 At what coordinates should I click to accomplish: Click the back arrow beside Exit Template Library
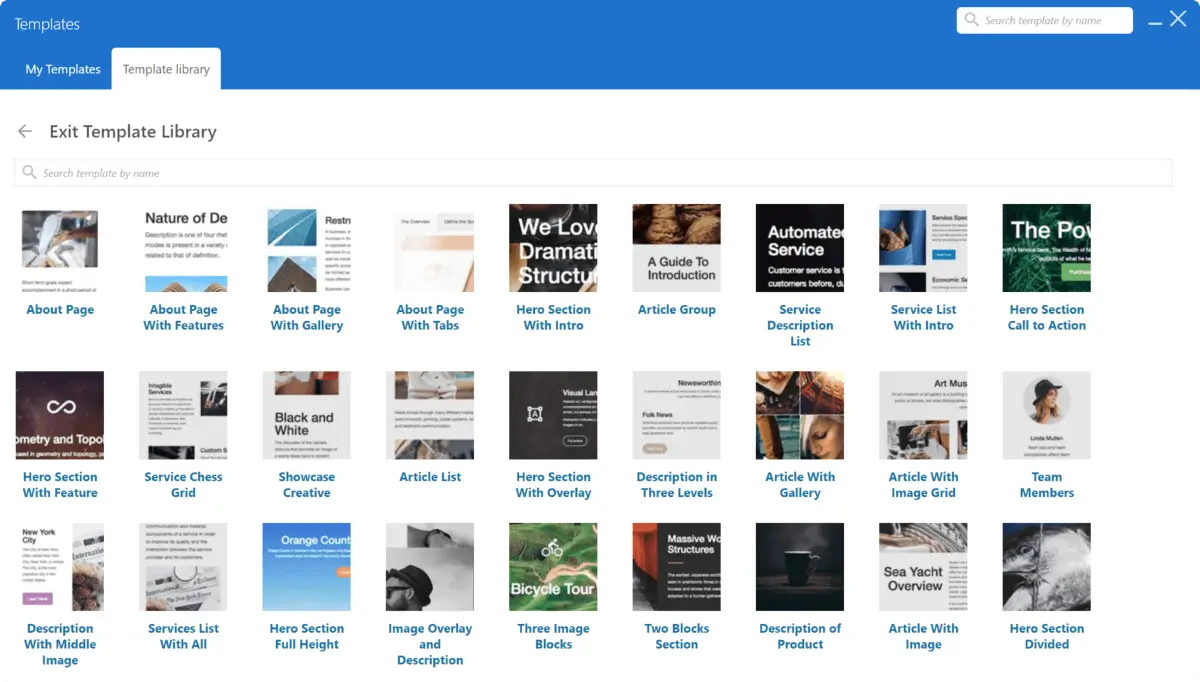click(x=25, y=132)
